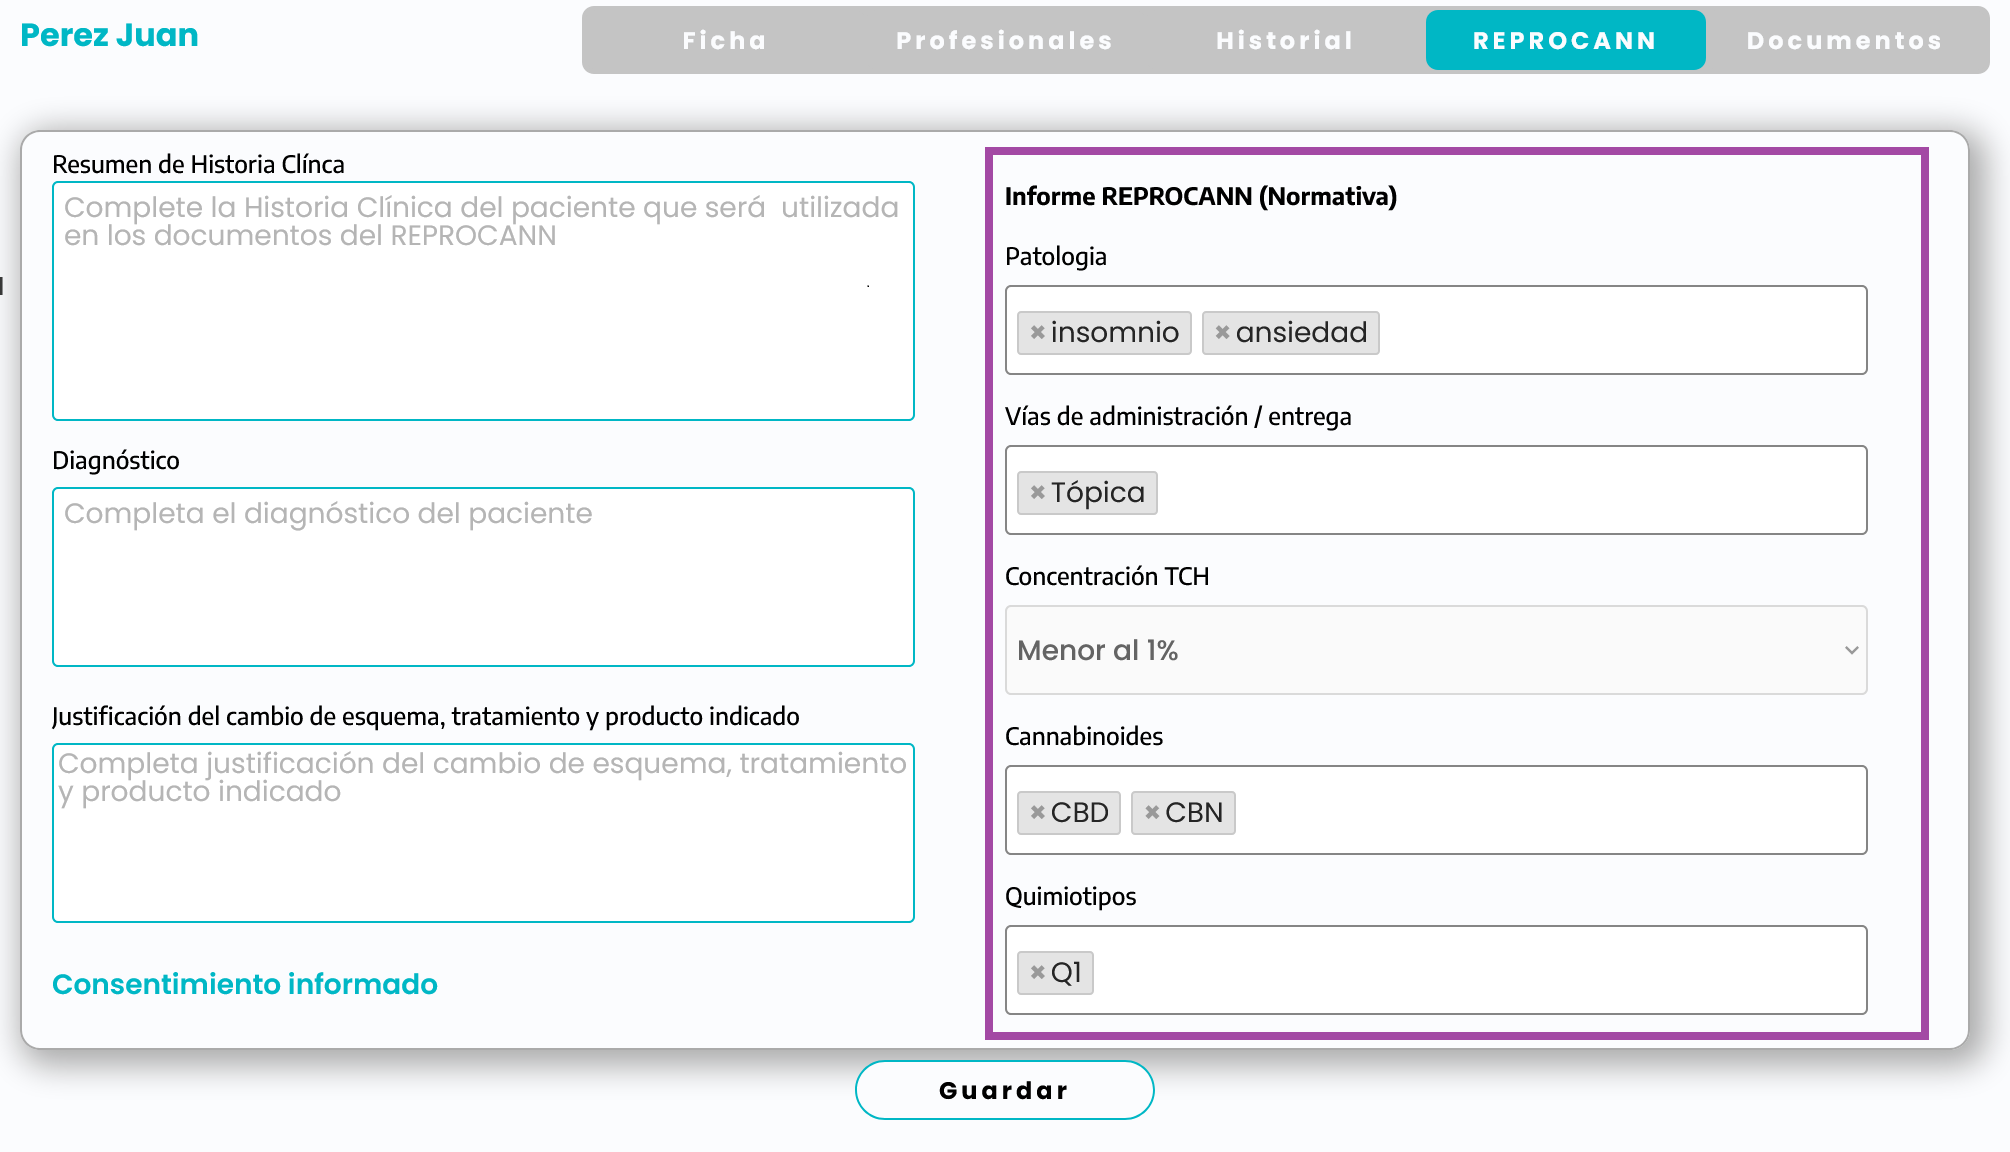Remove the CBD cannabinoid tag x
Image resolution: width=2010 pixels, height=1152 pixels.
tap(1037, 812)
